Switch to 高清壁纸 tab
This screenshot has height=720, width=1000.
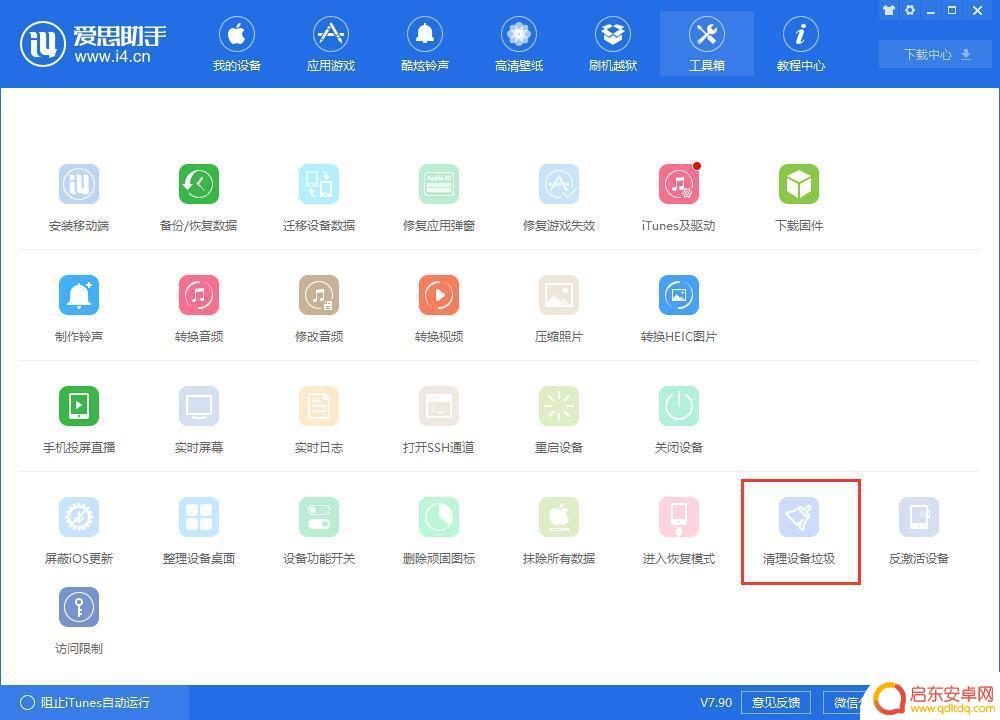pos(518,44)
